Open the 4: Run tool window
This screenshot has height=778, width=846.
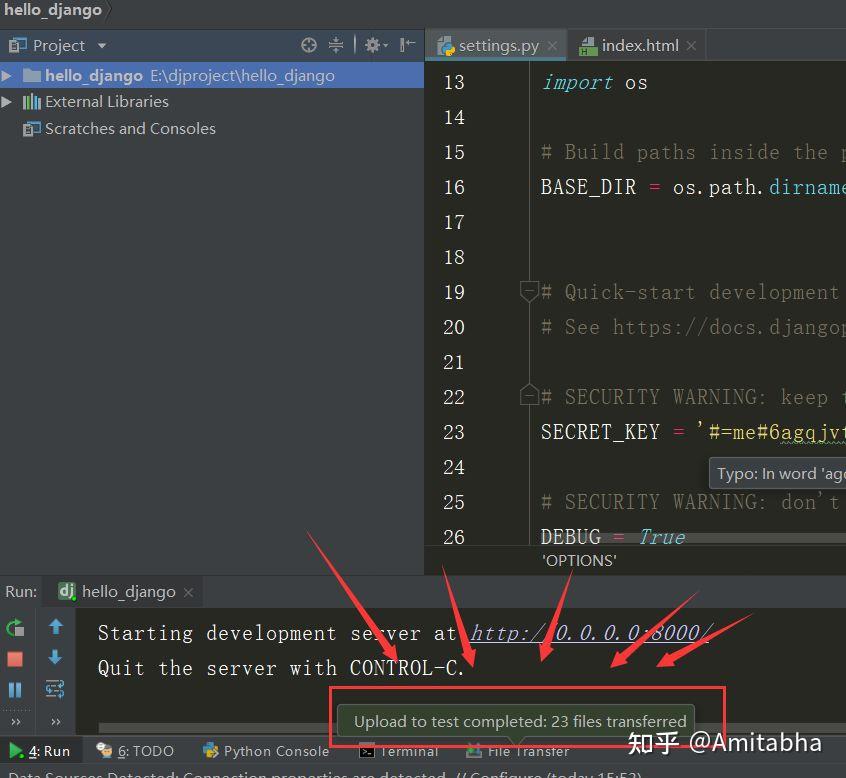pyautogui.click(x=40, y=751)
